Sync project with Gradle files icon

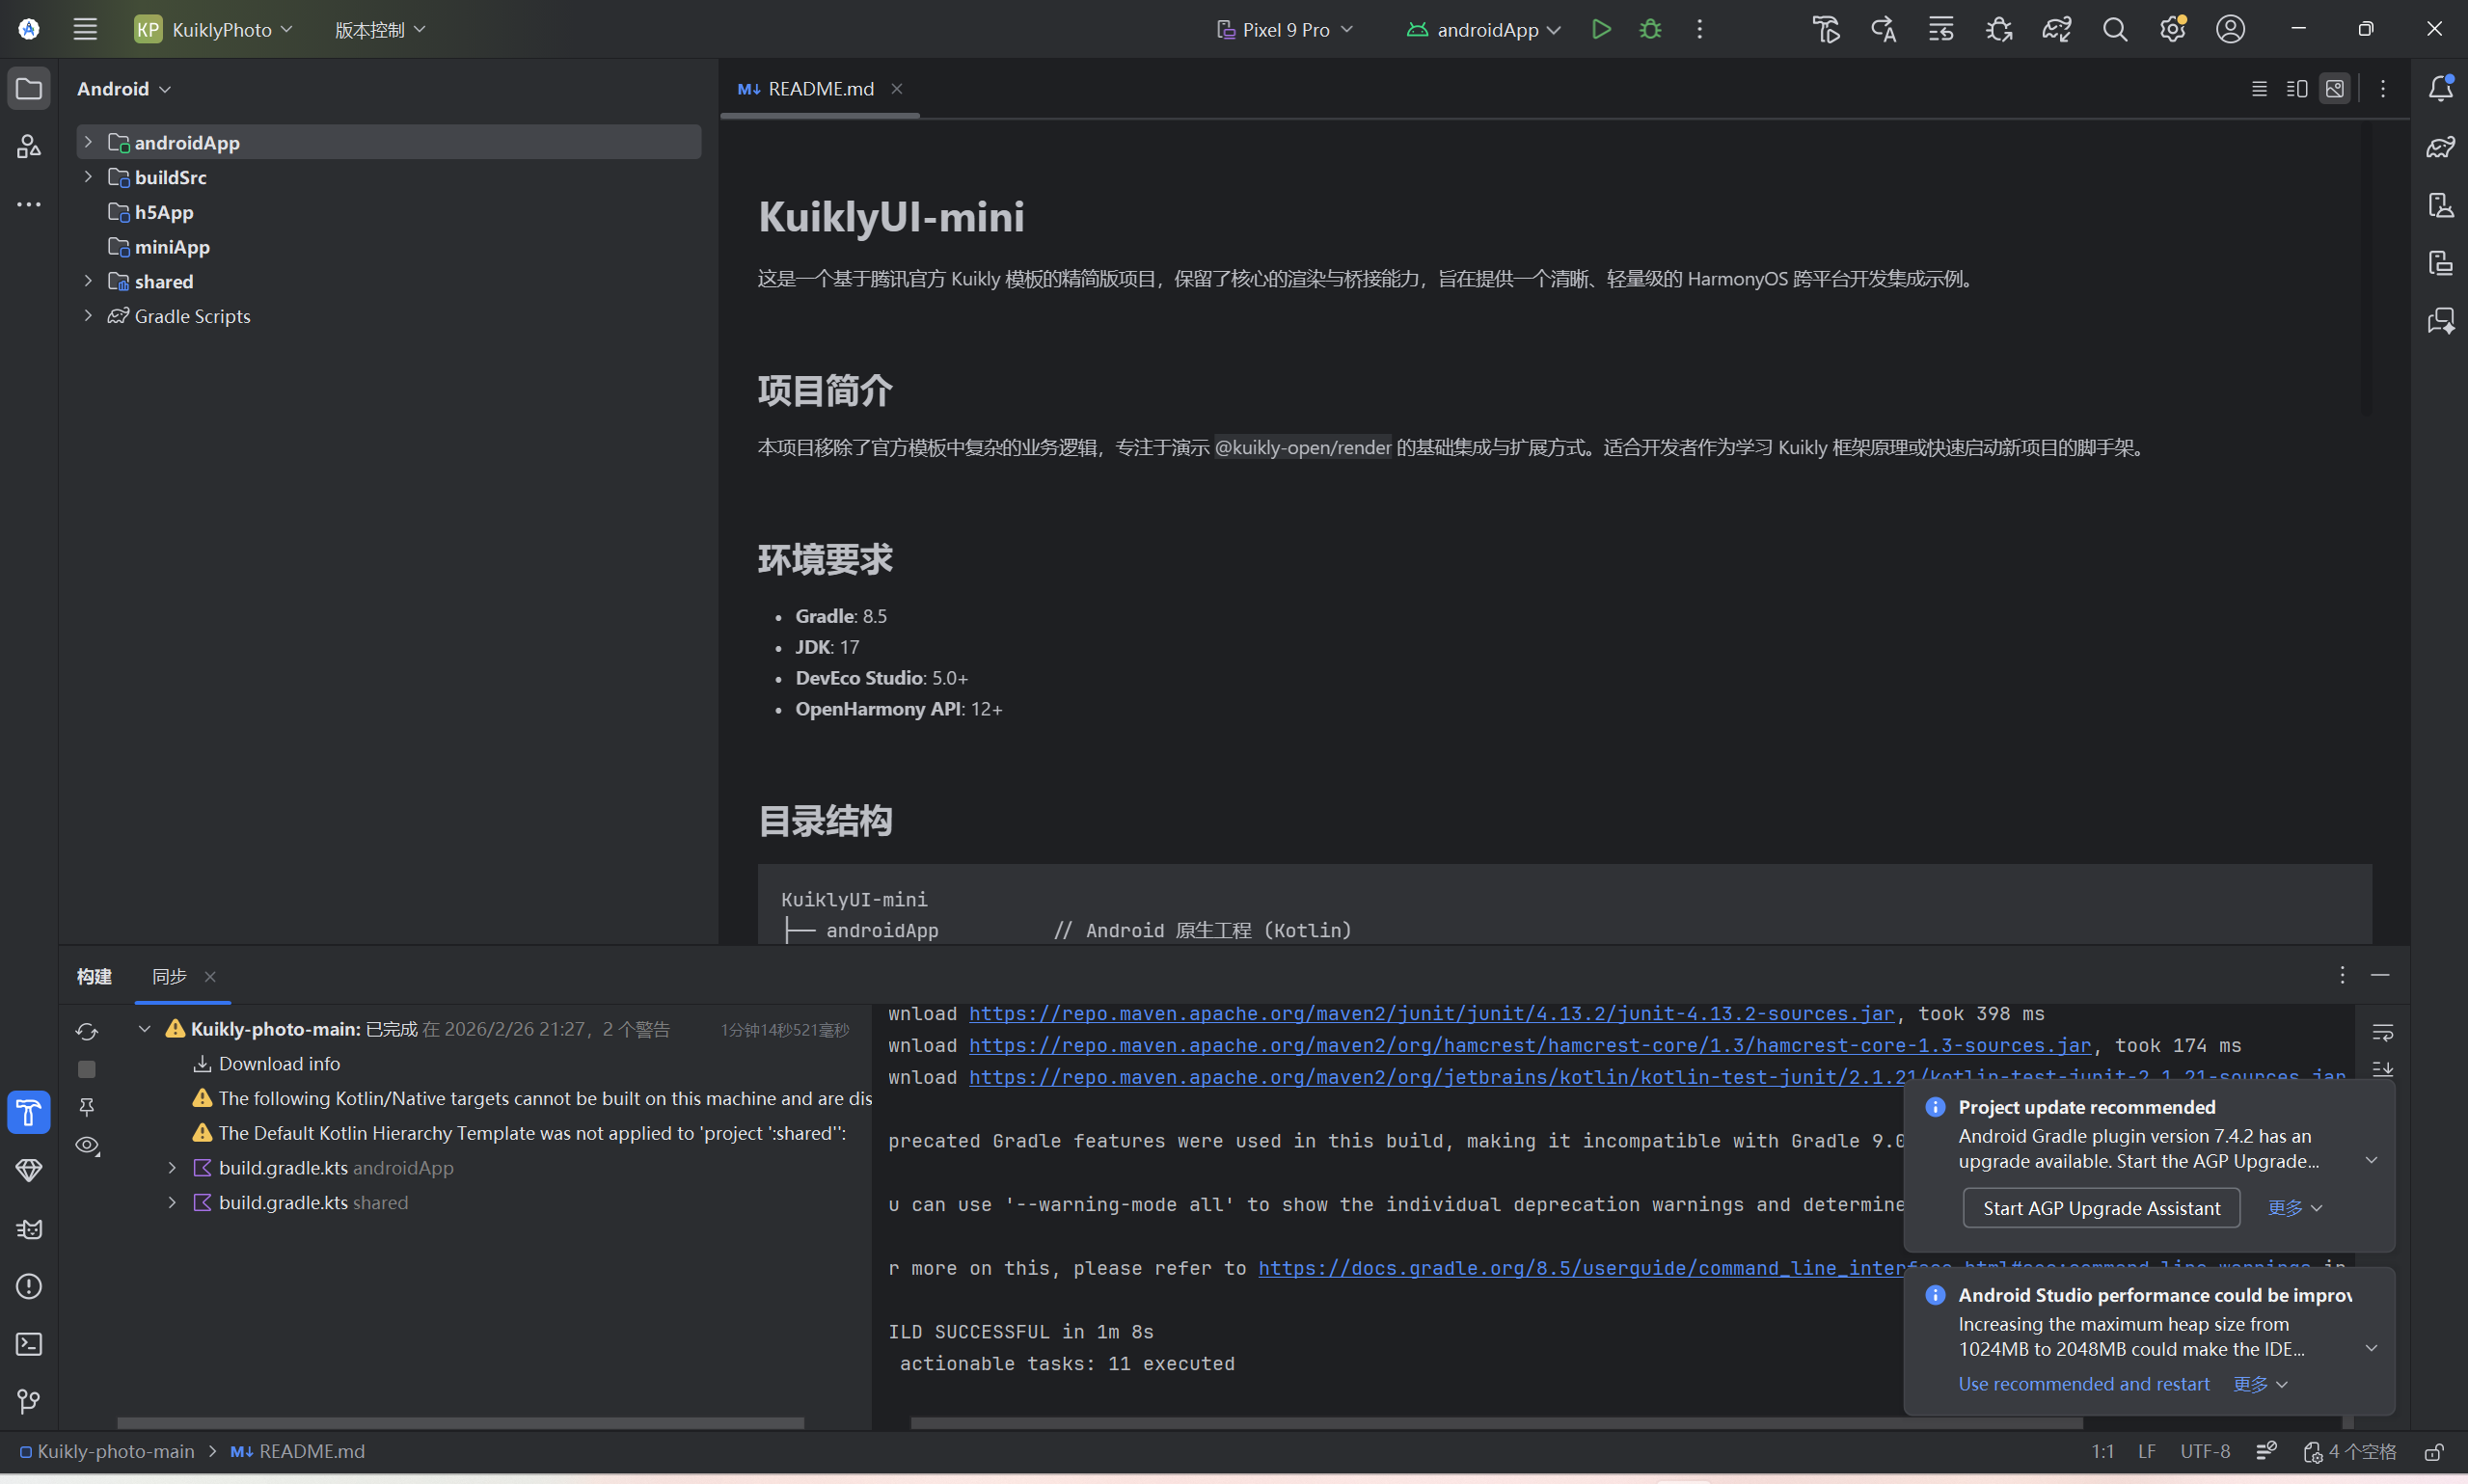[x=2056, y=29]
